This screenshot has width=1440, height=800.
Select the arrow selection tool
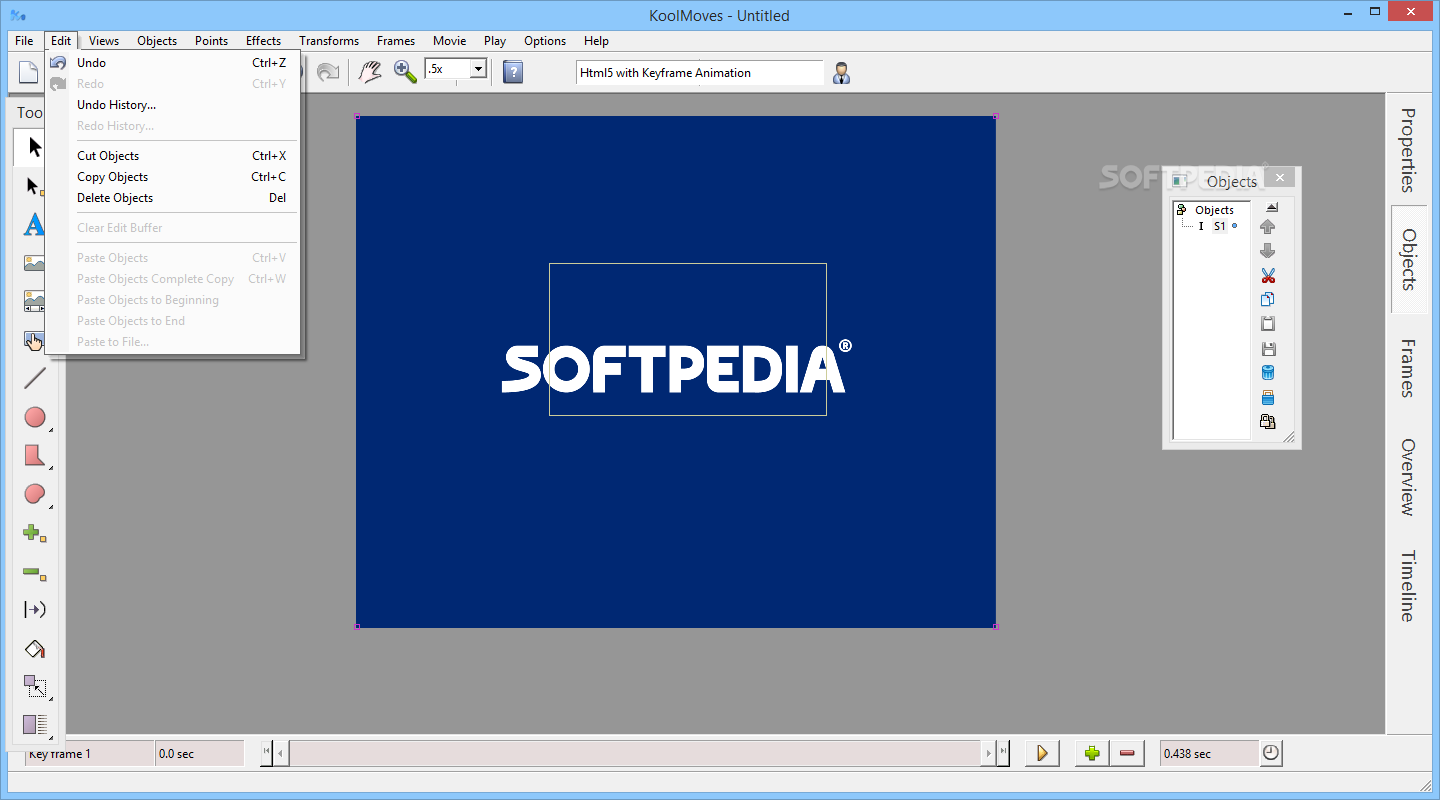35,147
